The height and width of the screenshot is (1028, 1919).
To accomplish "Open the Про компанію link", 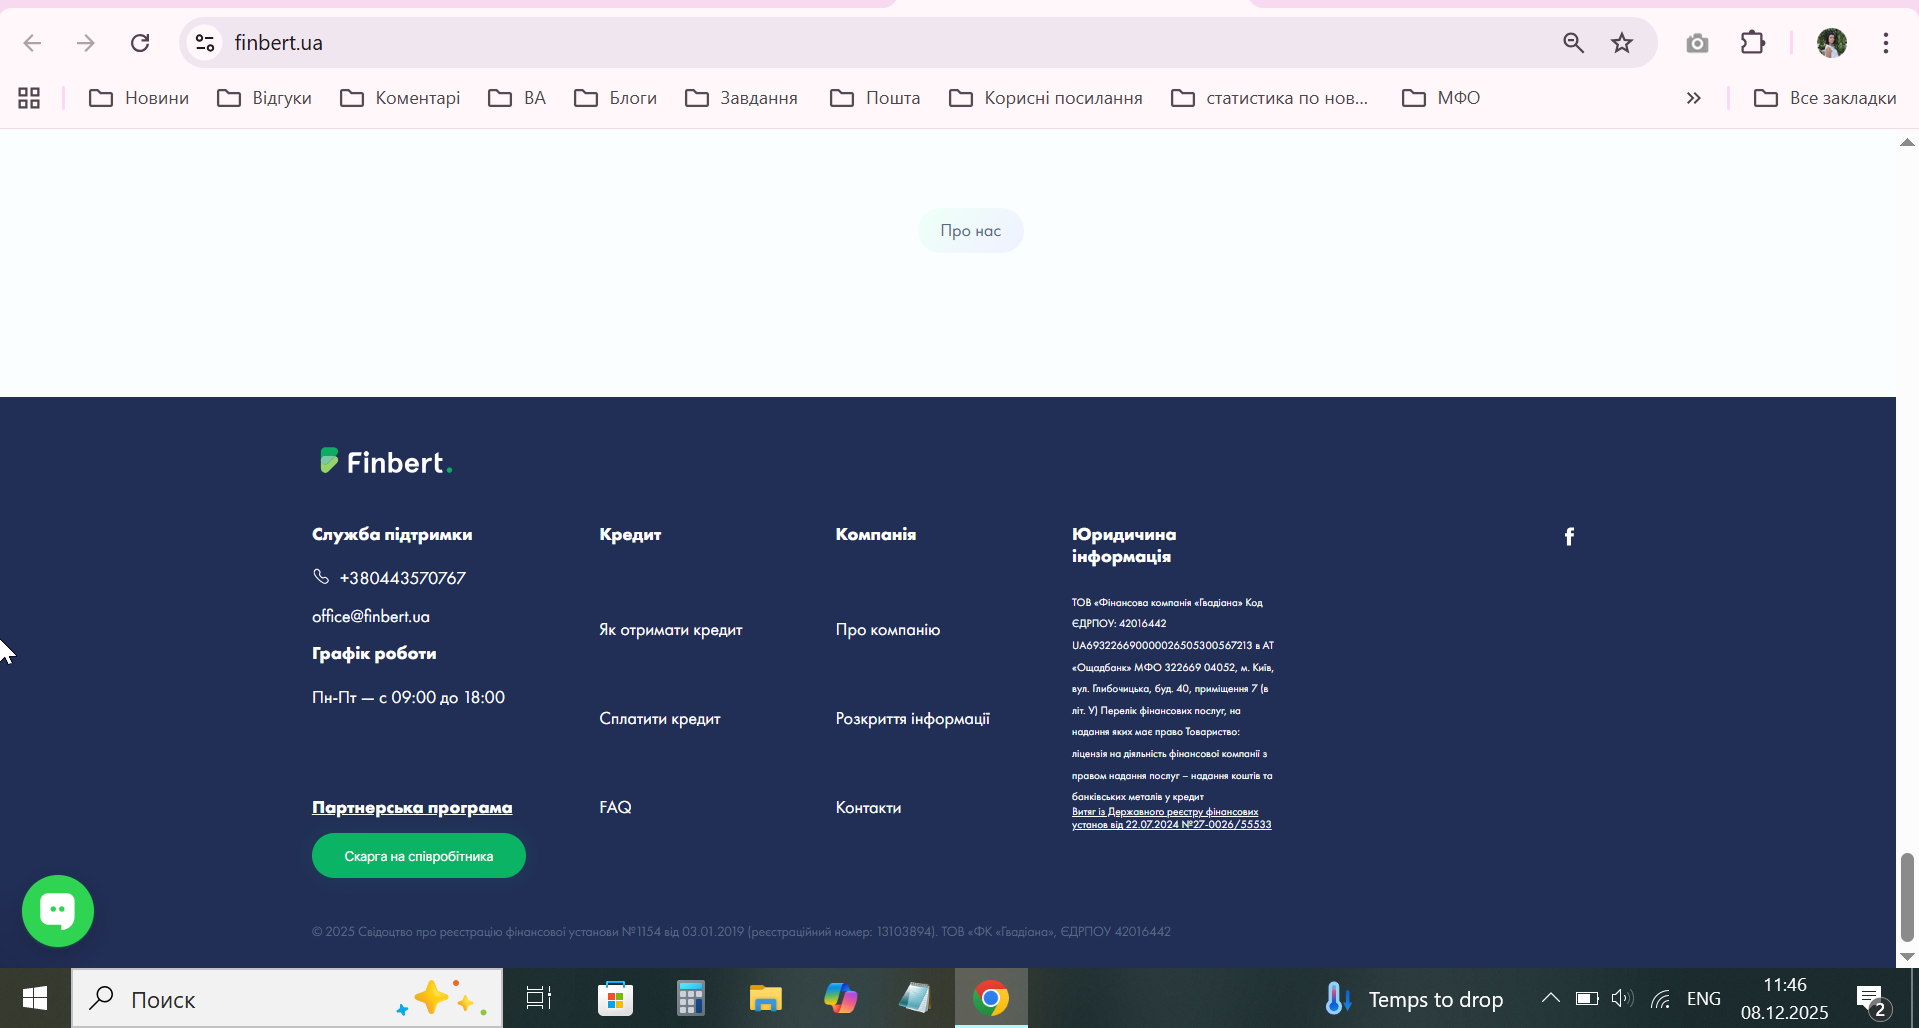I will [888, 630].
